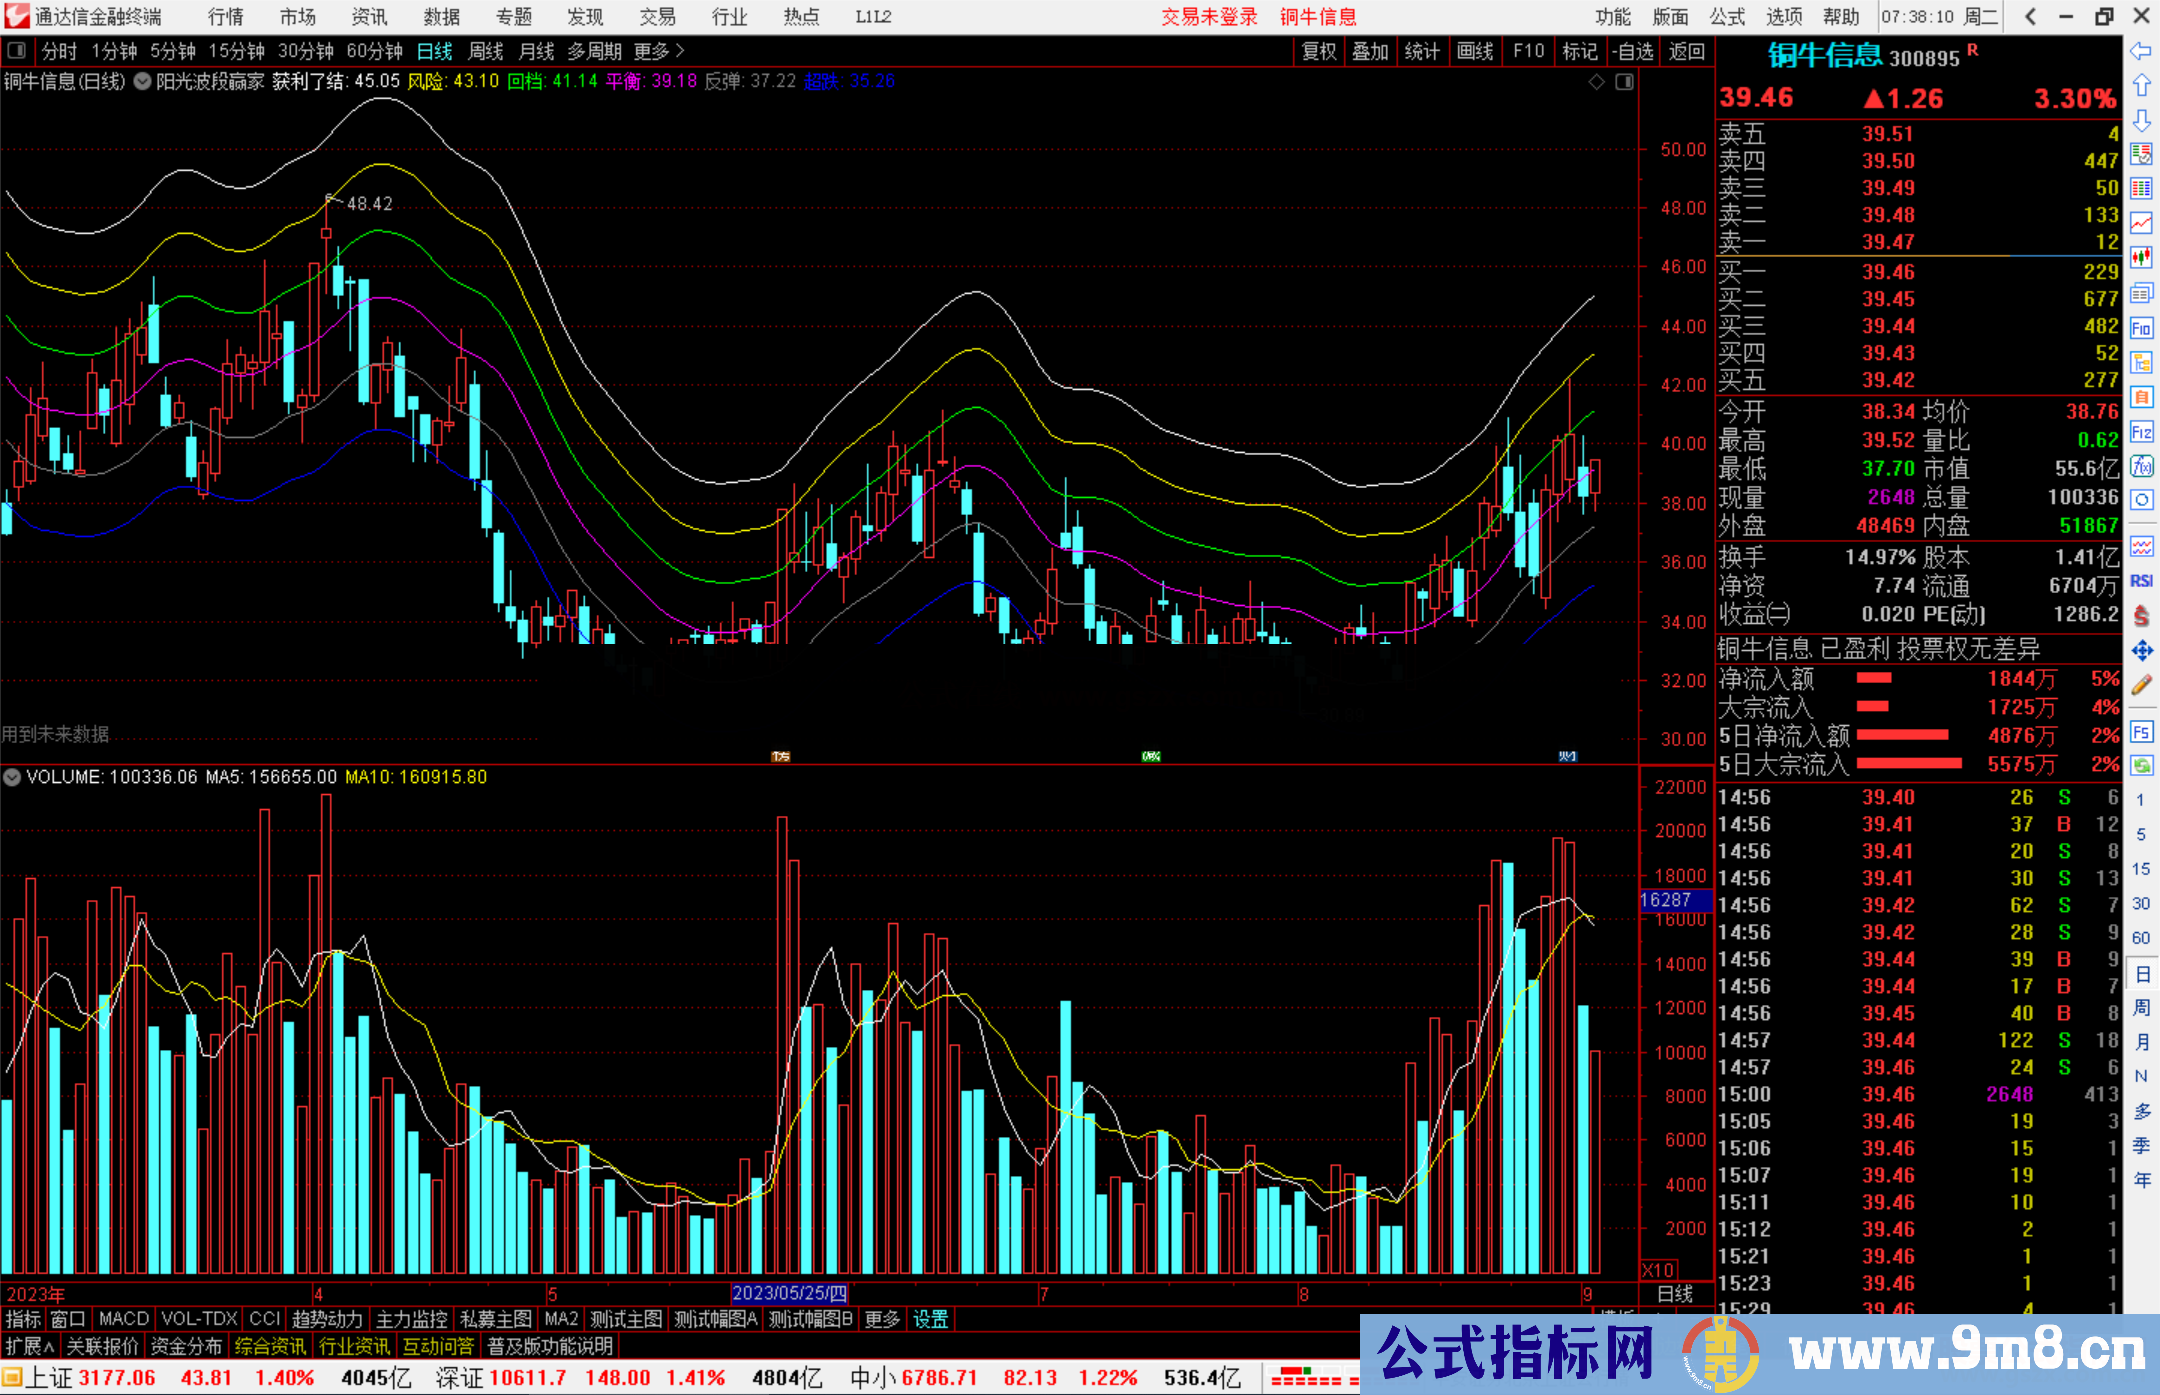Click the green refresh icon in sidebar

(x=2141, y=765)
